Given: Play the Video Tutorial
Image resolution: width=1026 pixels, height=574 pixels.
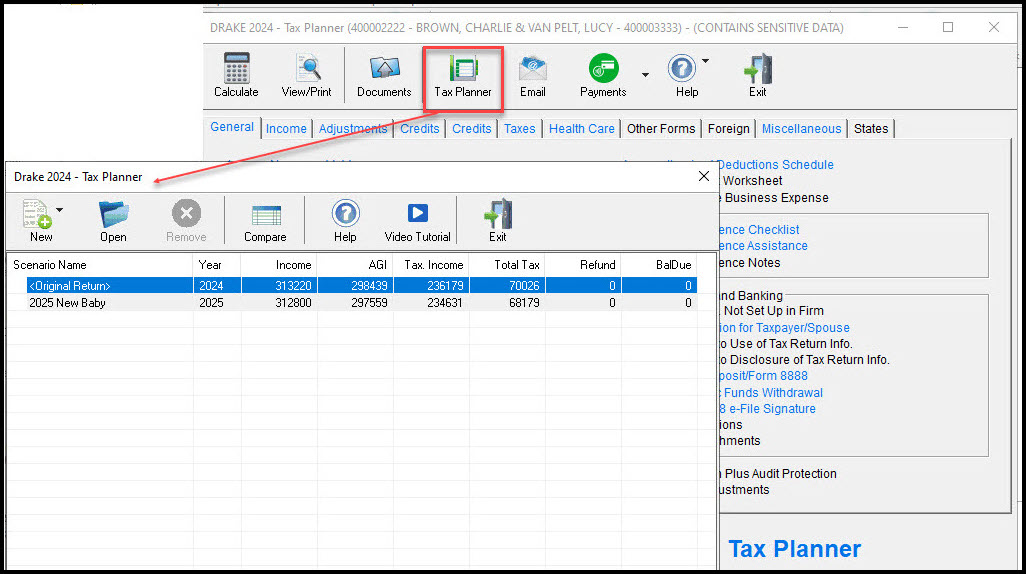Looking at the screenshot, I should [x=417, y=213].
